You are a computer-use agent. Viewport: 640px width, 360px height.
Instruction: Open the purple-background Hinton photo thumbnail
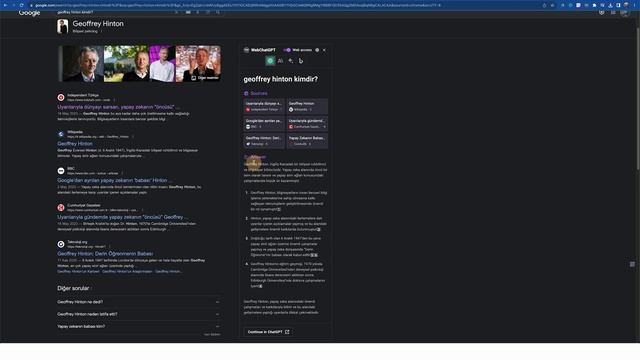pyautogui.click(x=162, y=64)
